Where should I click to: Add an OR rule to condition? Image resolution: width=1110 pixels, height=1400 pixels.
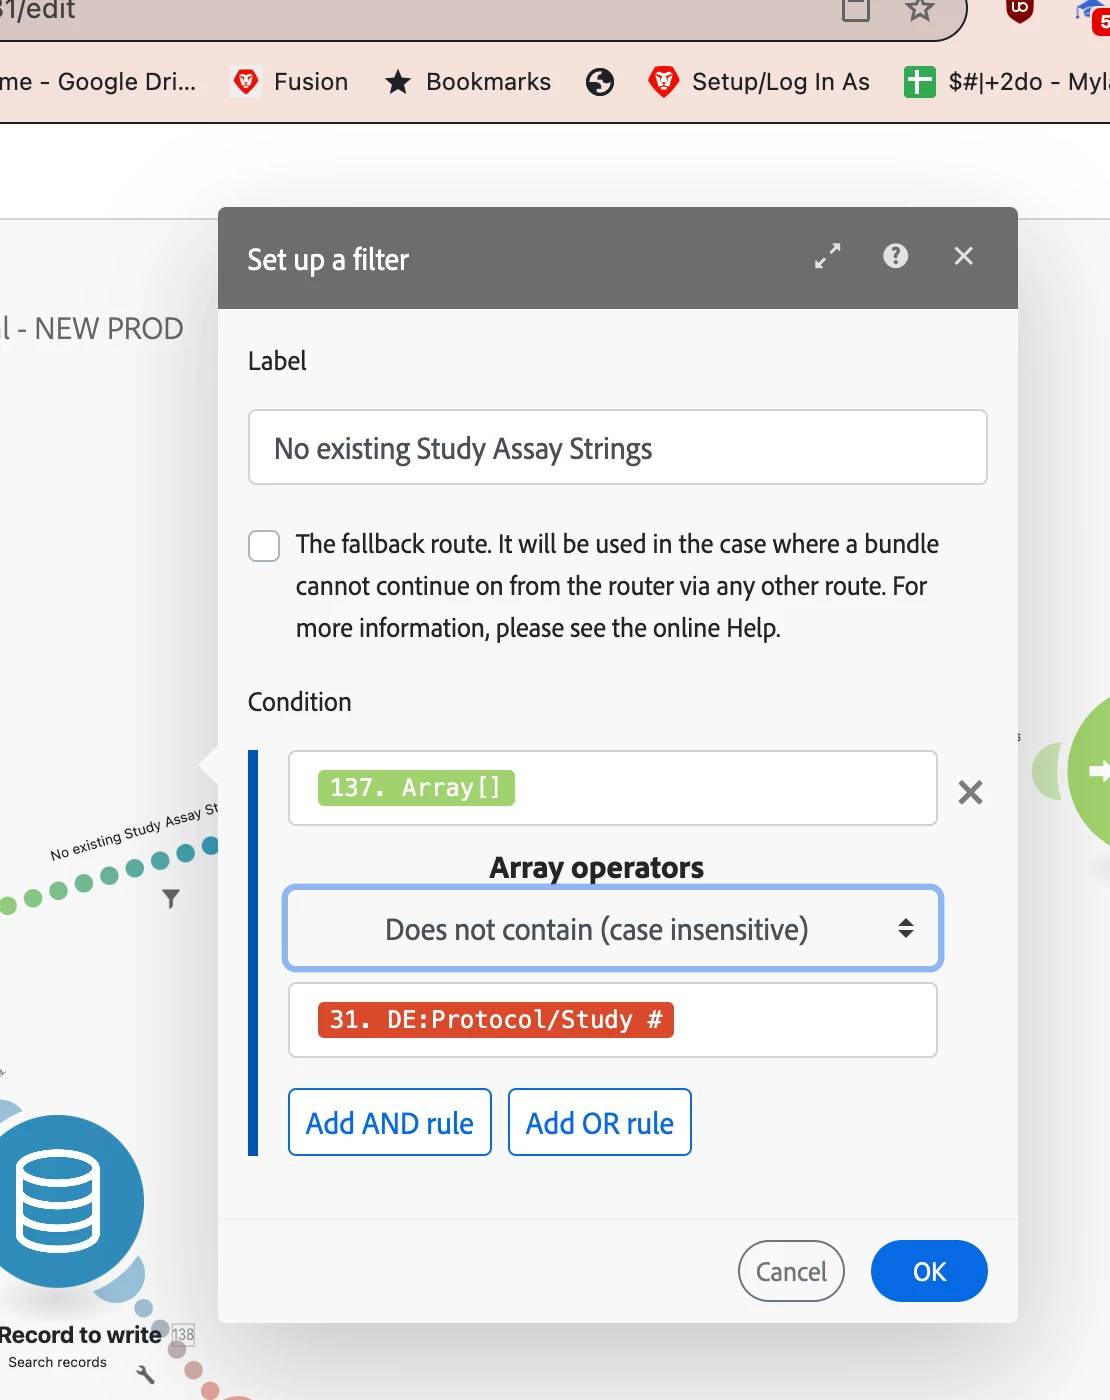pyautogui.click(x=600, y=1122)
